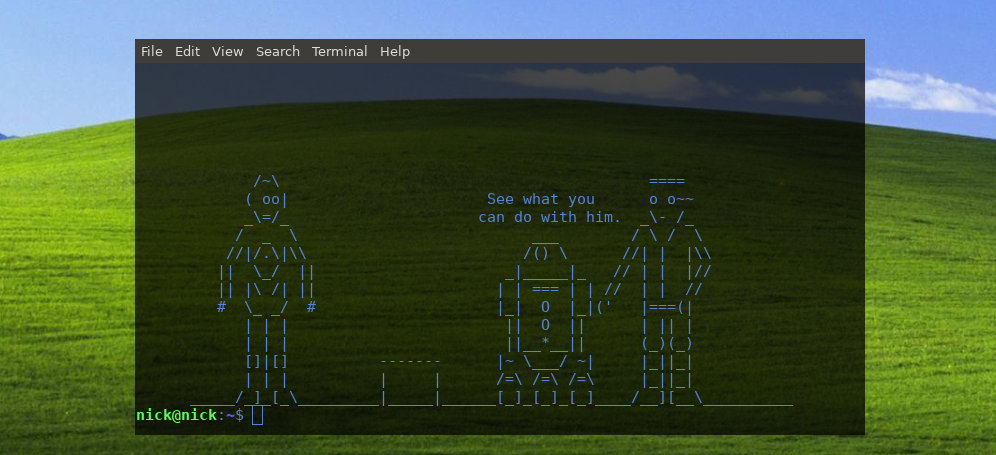Click the nick@nick prompt text
996x455 pixels.
(177, 415)
